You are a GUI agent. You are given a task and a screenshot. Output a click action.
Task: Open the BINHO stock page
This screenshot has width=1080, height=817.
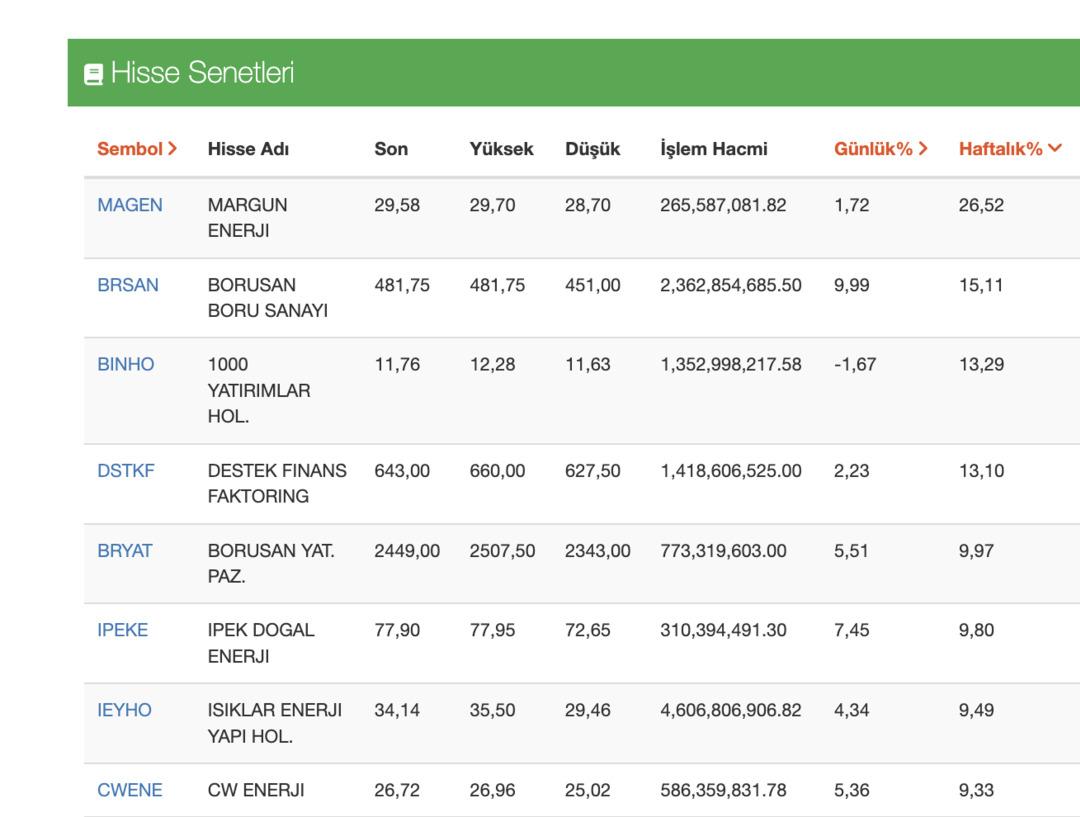click(x=126, y=365)
